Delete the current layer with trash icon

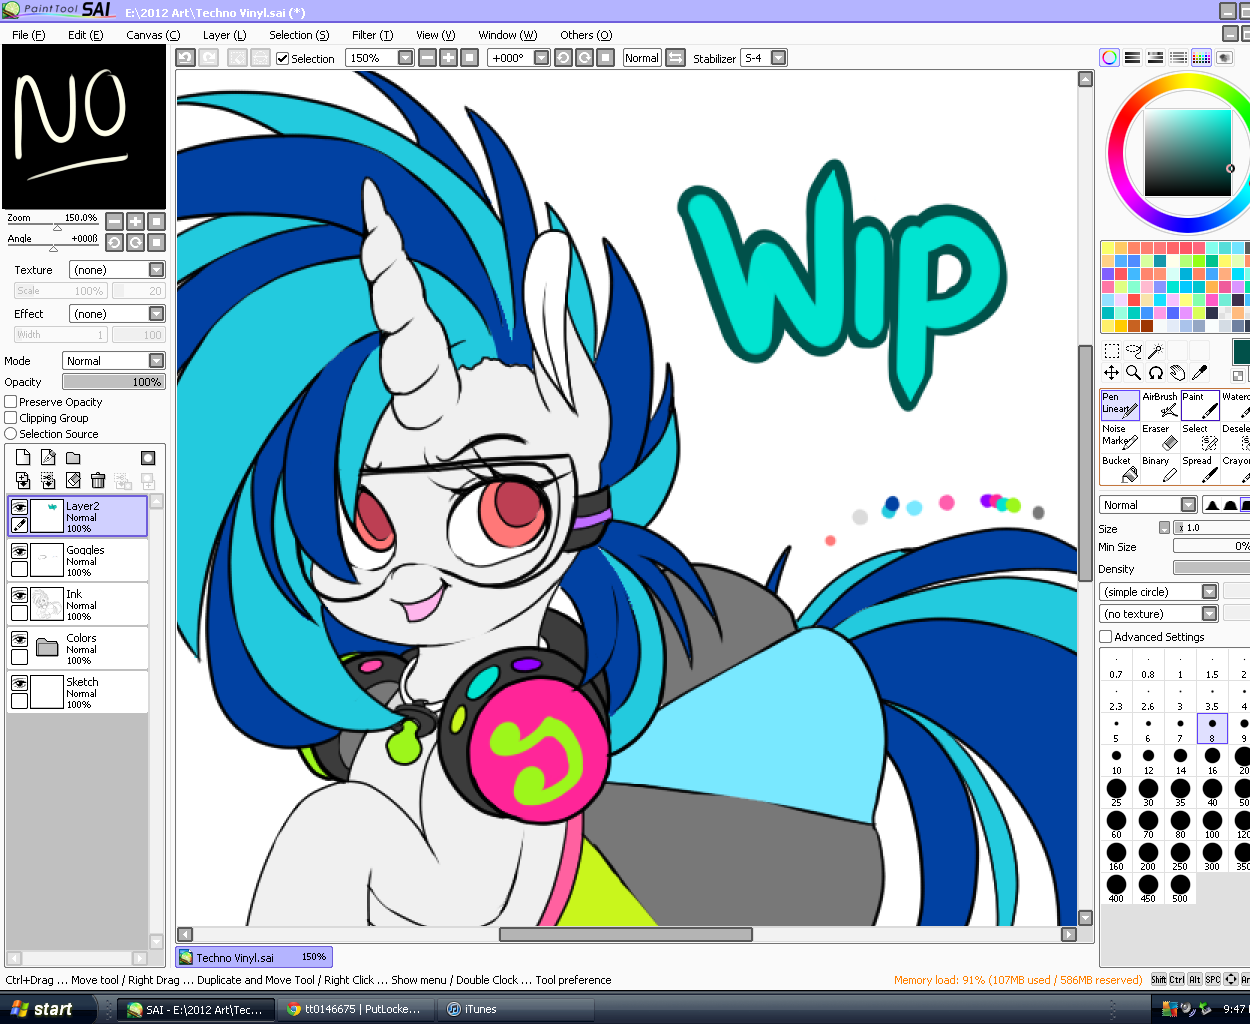(98, 481)
